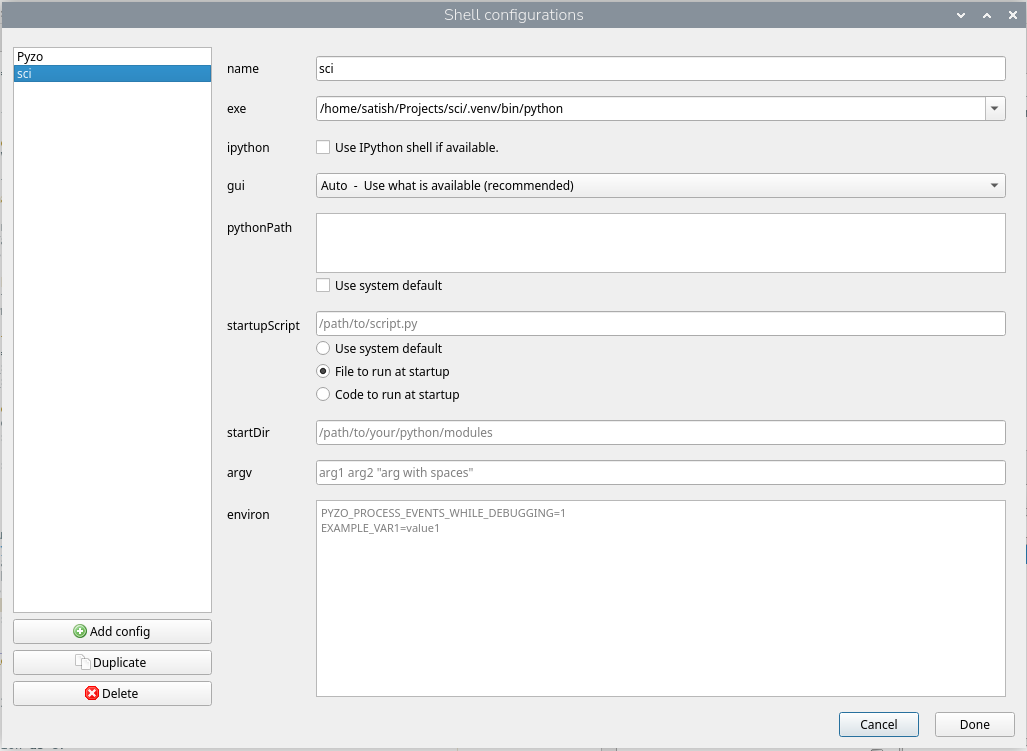Click inside the pythonPath text area
The image size is (1027, 751).
click(x=660, y=243)
